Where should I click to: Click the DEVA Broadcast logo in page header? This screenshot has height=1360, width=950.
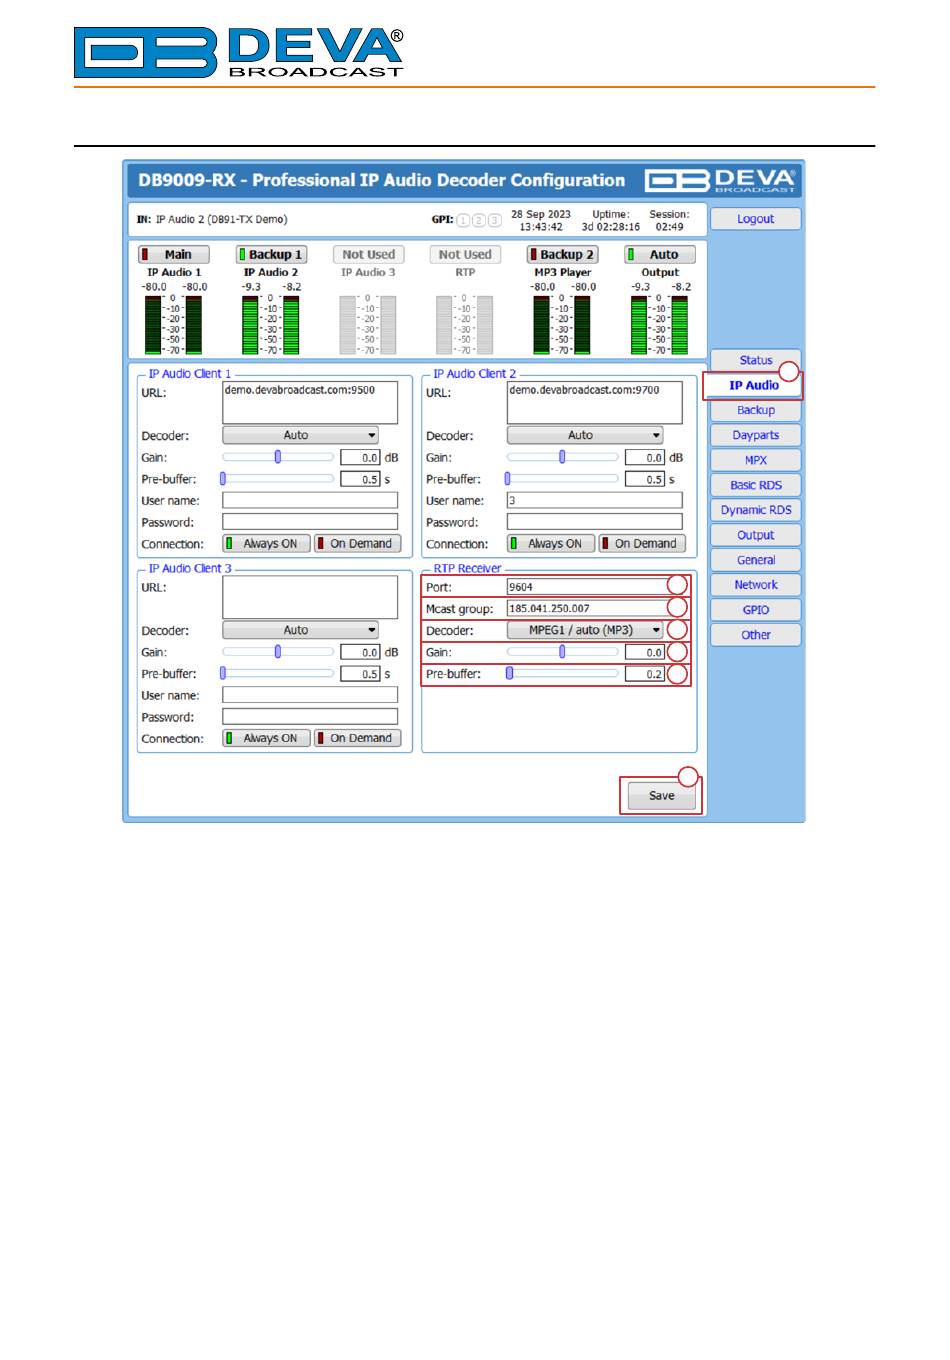239,52
